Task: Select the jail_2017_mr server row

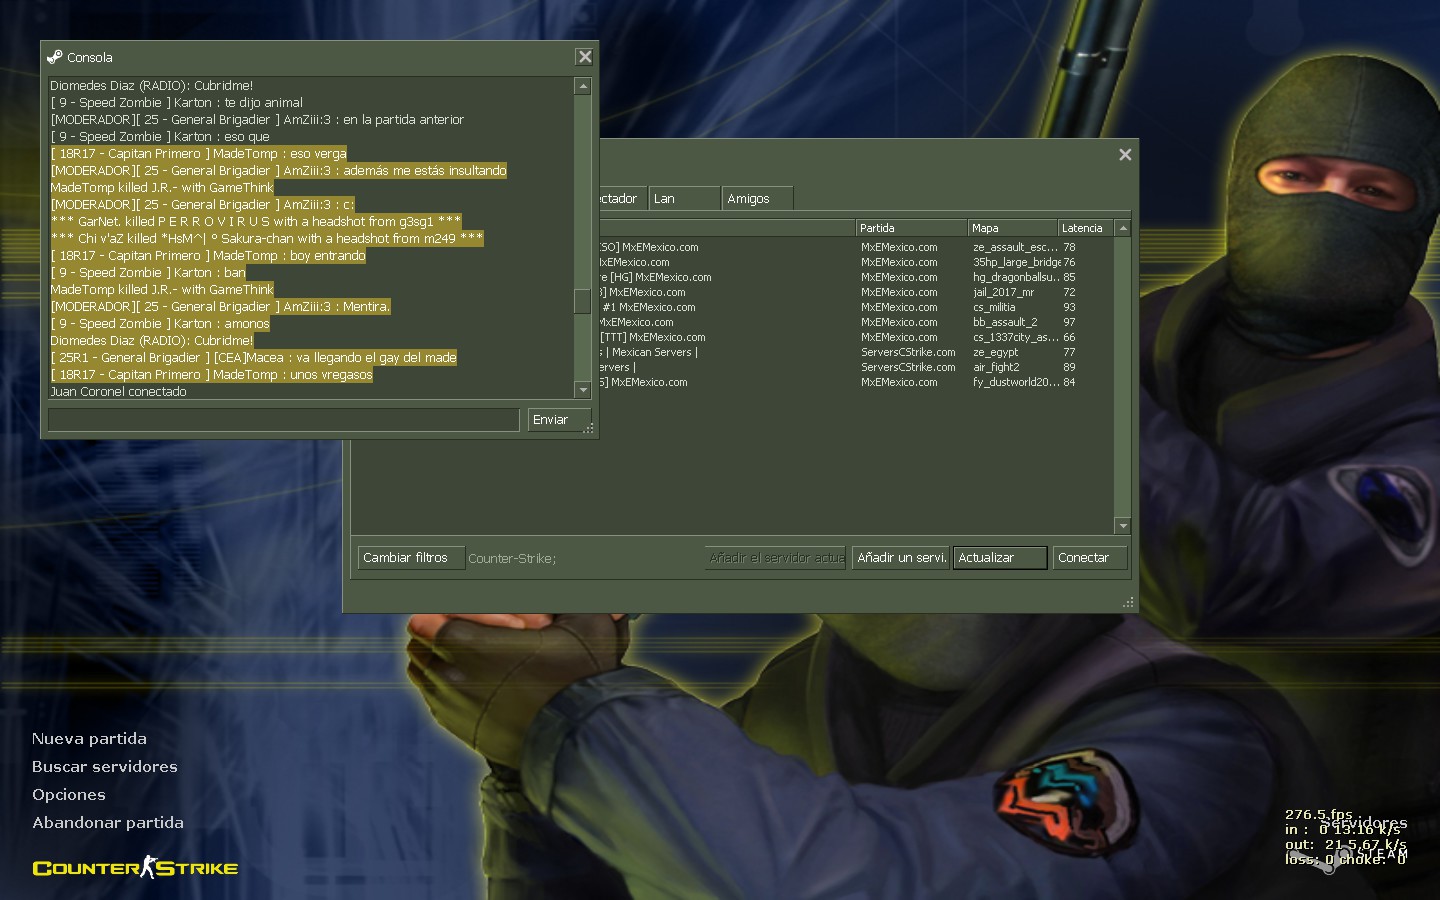Action: tap(856, 292)
